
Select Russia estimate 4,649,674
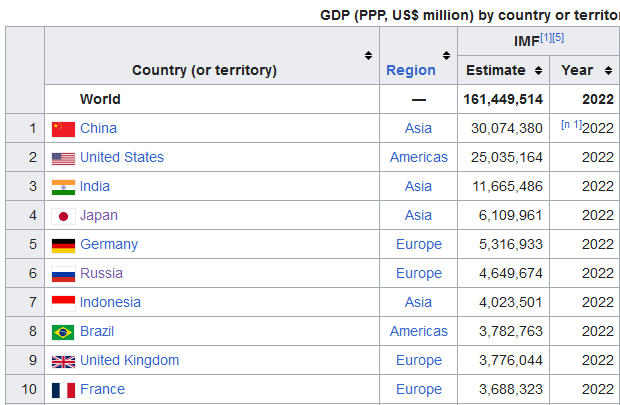click(x=510, y=273)
